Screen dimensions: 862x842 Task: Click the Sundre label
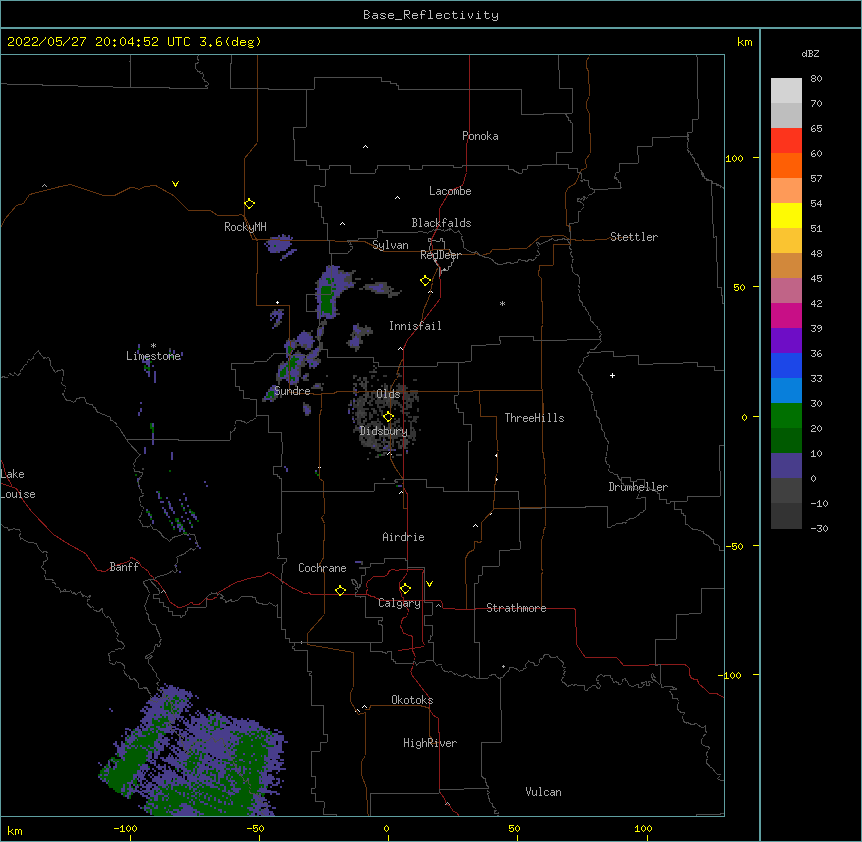tap(292, 391)
